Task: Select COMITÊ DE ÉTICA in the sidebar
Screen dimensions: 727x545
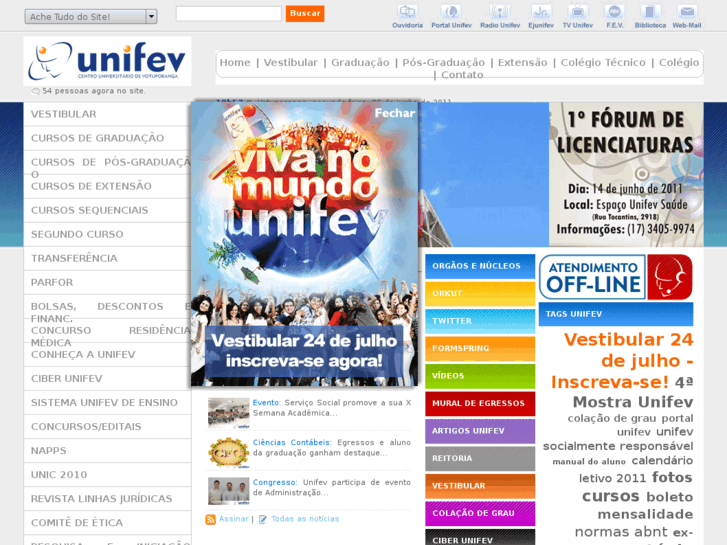Action: (x=107, y=523)
